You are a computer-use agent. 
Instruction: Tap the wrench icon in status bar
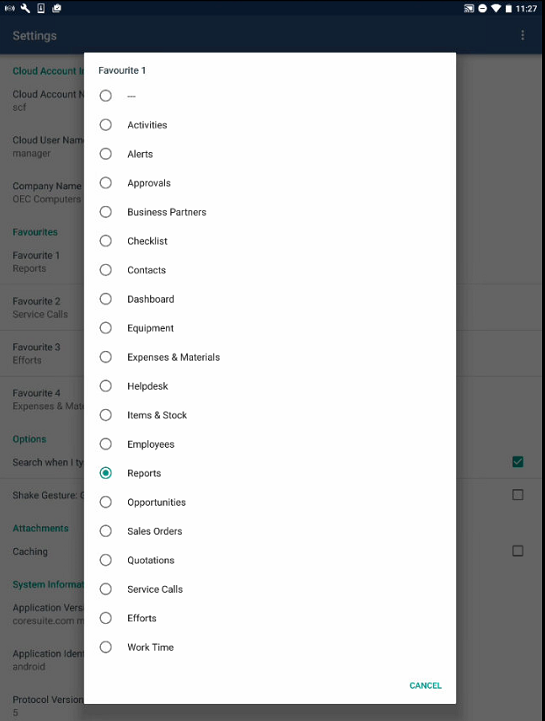pyautogui.click(x=25, y=8)
